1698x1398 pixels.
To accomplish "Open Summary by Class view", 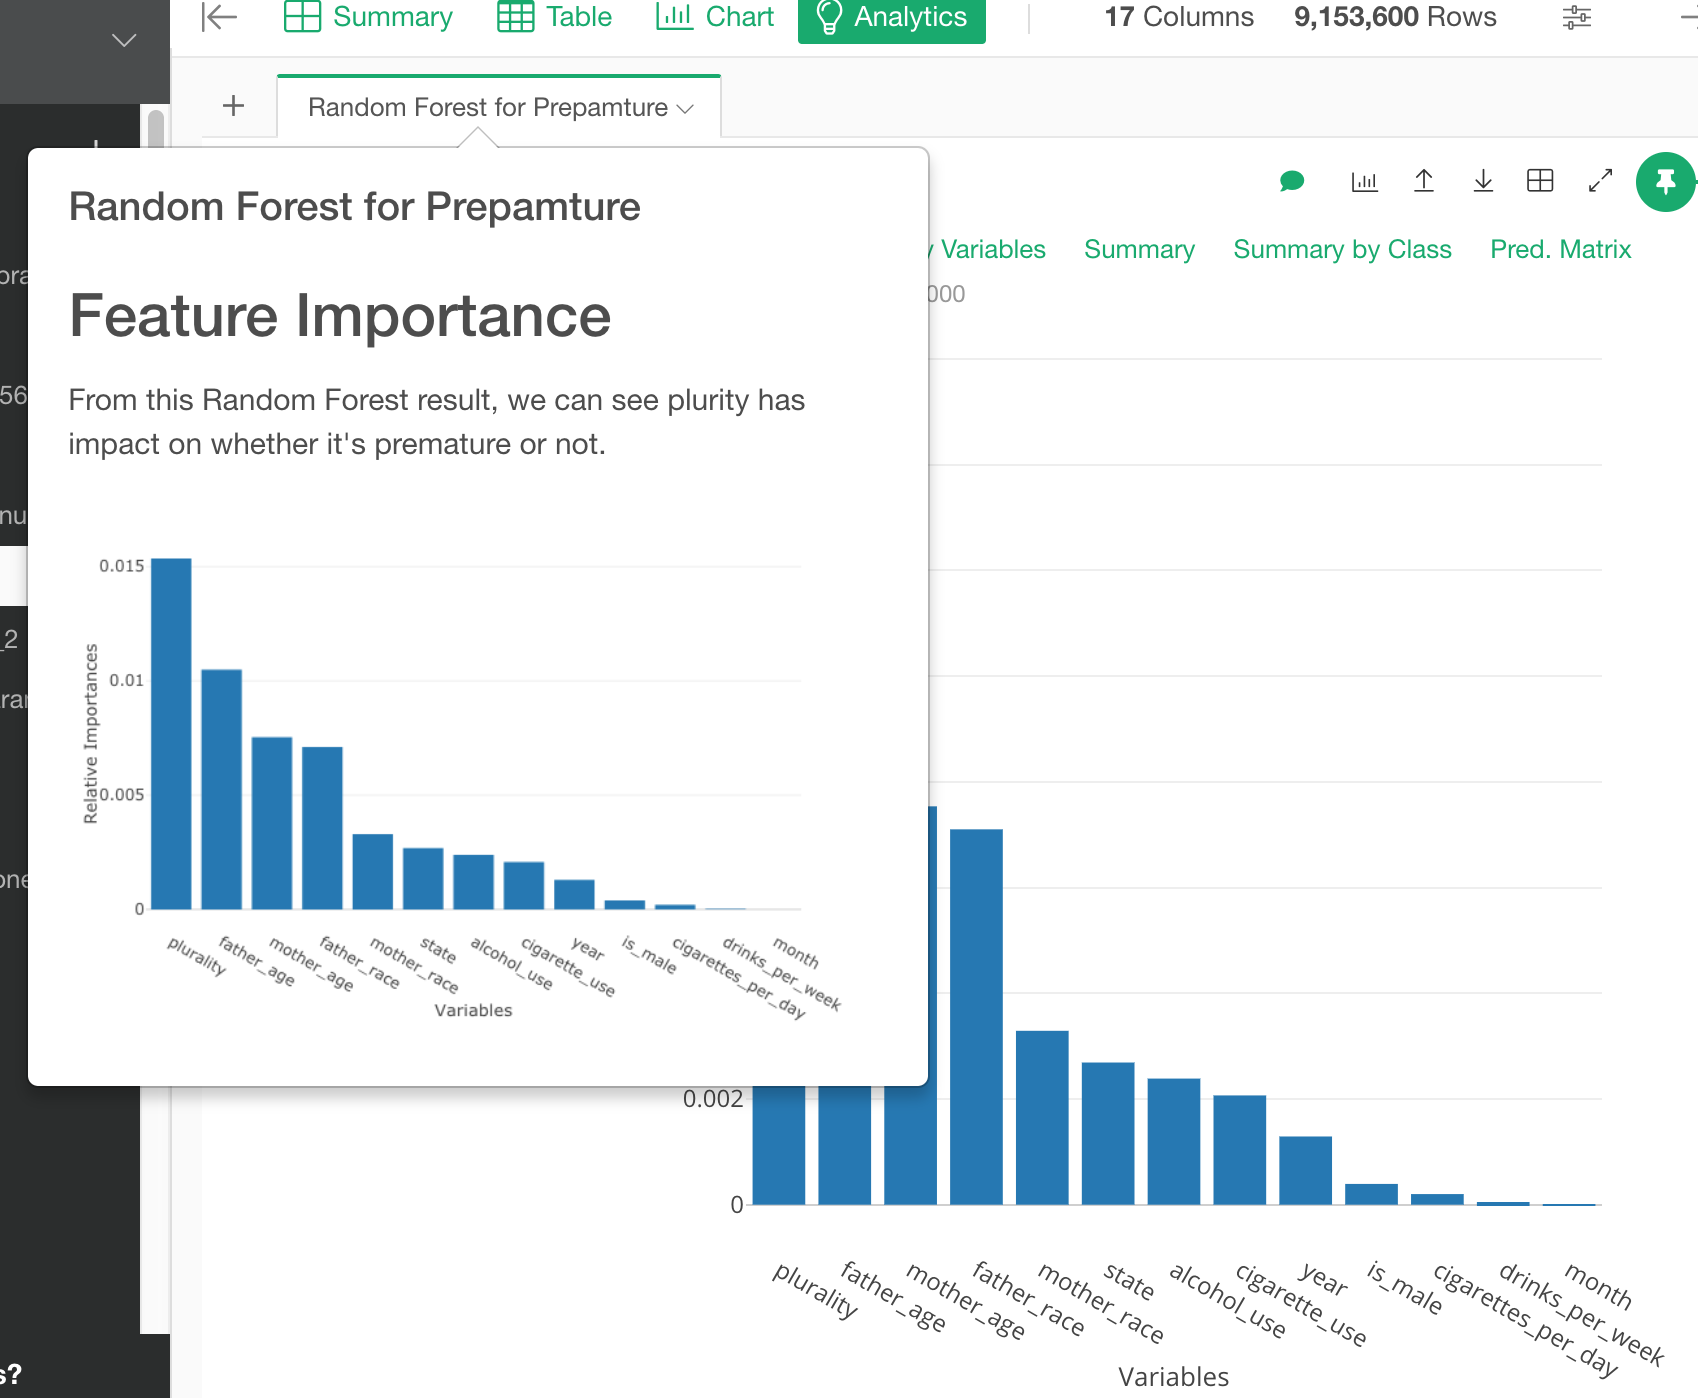I will [x=1343, y=249].
